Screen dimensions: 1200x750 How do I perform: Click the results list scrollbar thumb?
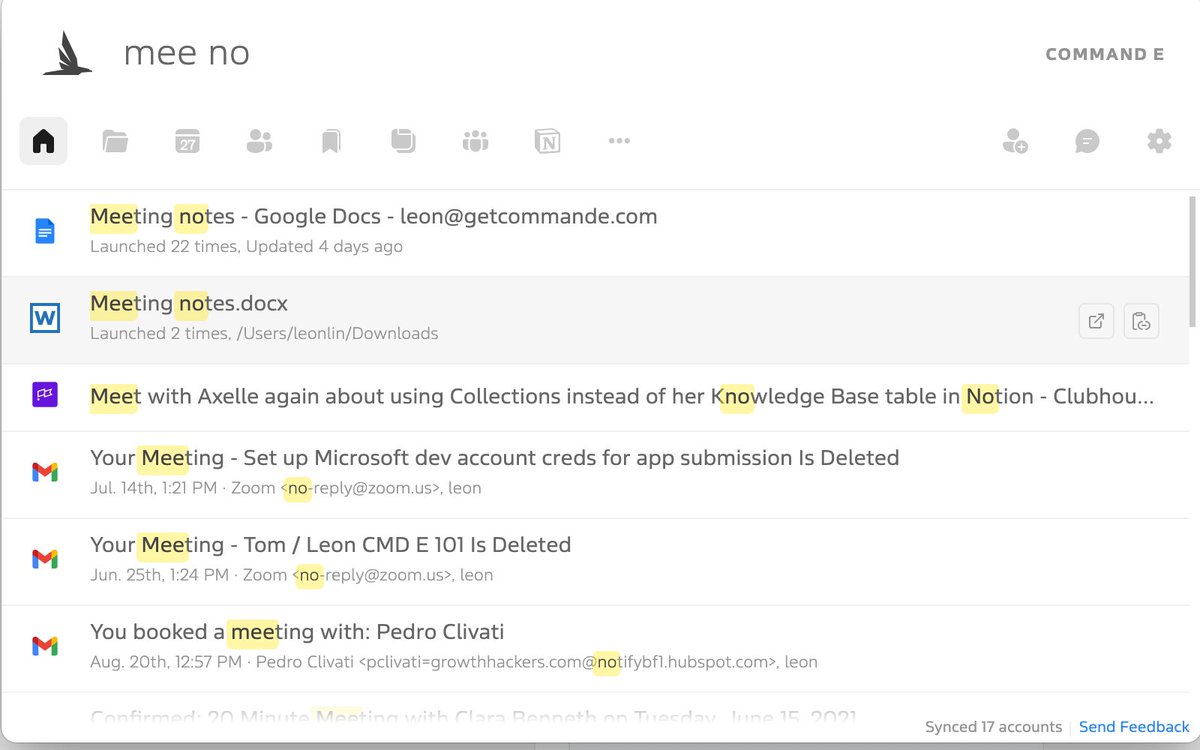1193,261
